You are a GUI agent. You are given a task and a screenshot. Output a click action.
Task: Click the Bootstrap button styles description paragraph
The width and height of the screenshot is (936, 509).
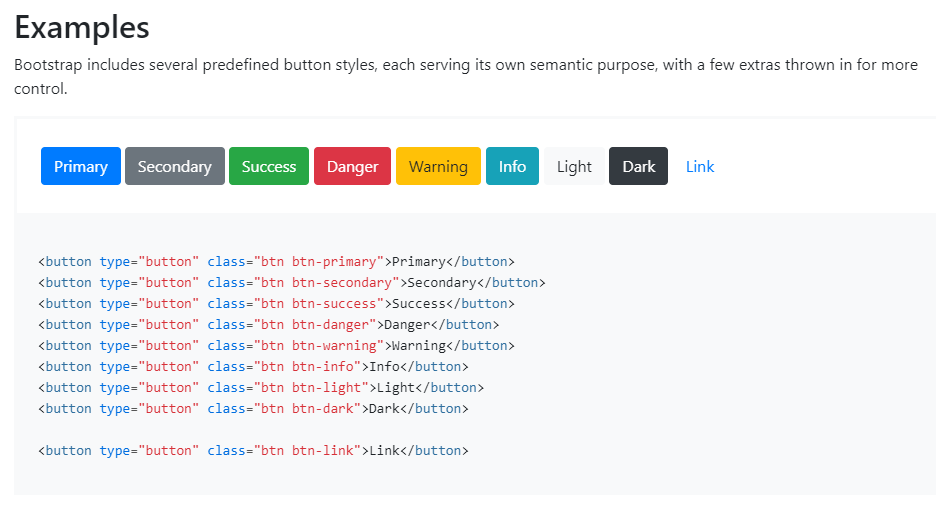pos(465,76)
